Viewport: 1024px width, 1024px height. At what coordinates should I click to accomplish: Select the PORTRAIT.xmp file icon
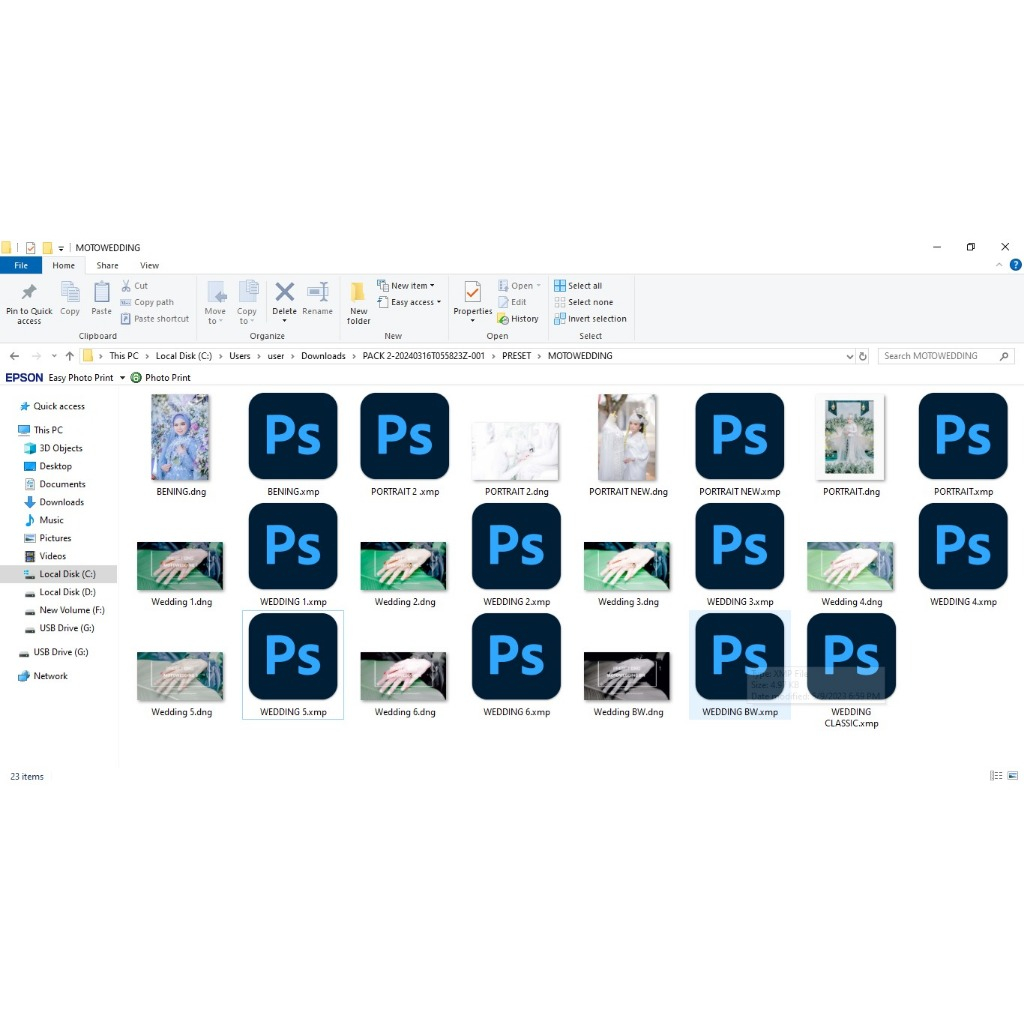point(963,436)
